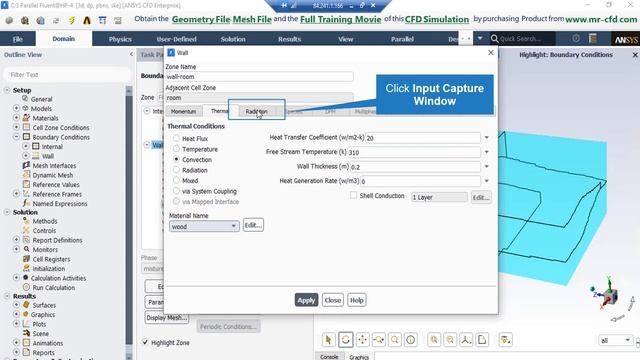Select the Mixed thermal condition
This screenshot has width=640, height=360.
pyautogui.click(x=176, y=180)
